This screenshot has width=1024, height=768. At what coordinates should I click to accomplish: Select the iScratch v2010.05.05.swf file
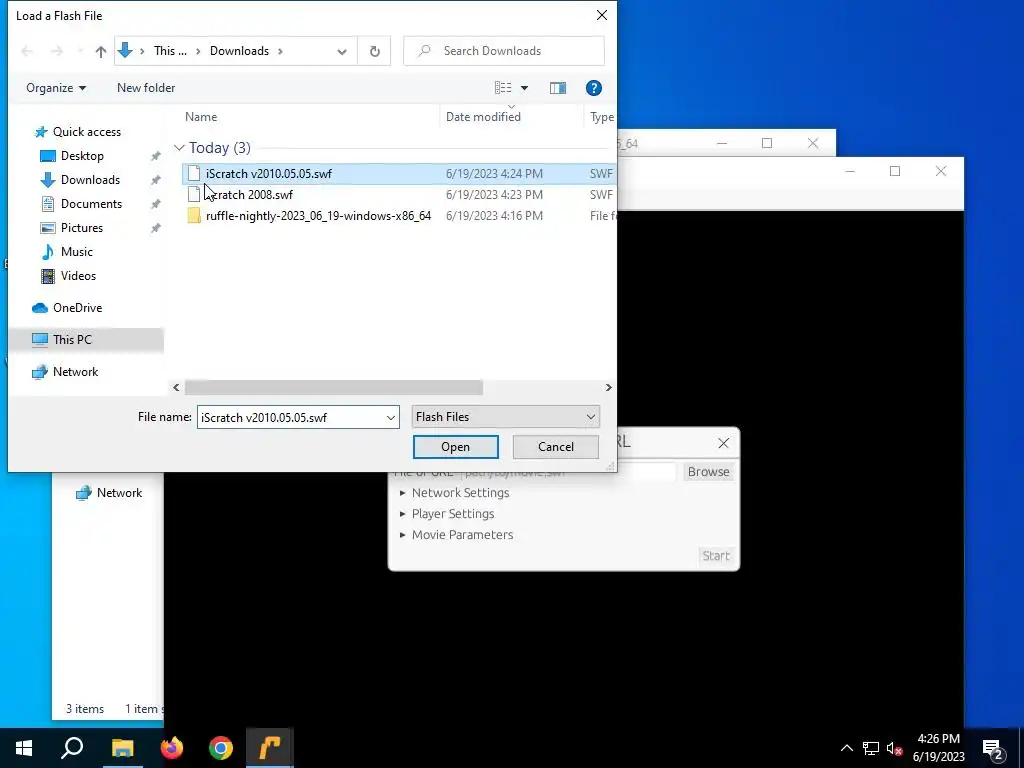pyautogui.click(x=398, y=174)
